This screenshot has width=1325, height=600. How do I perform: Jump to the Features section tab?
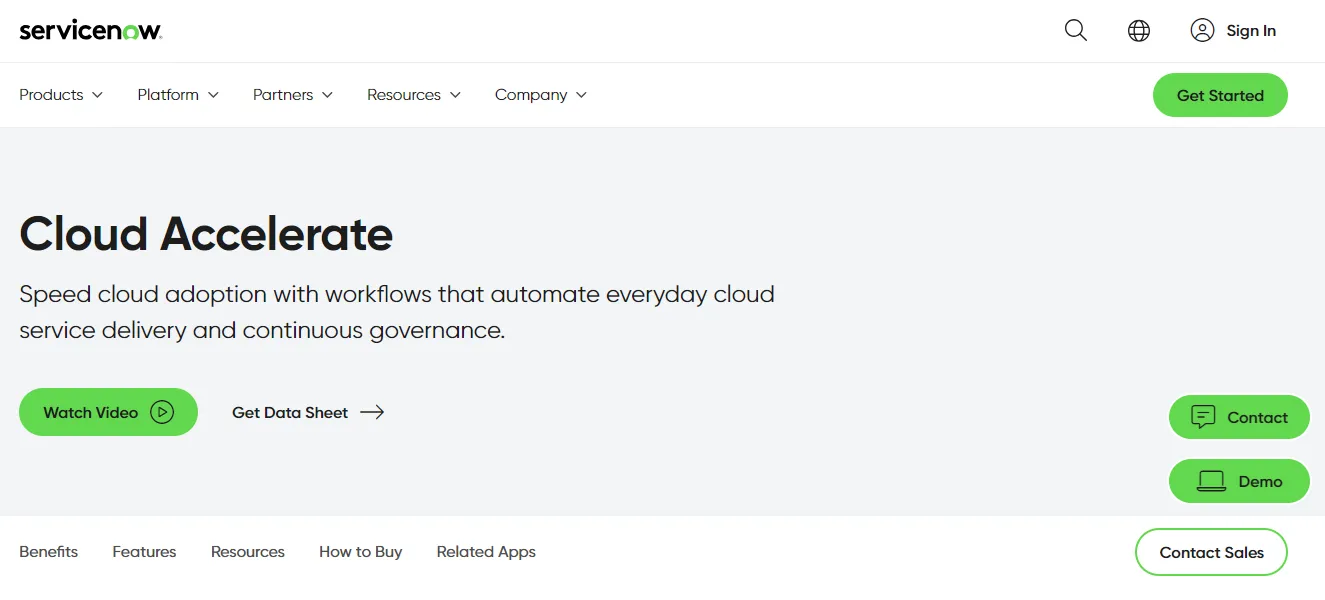pos(144,552)
